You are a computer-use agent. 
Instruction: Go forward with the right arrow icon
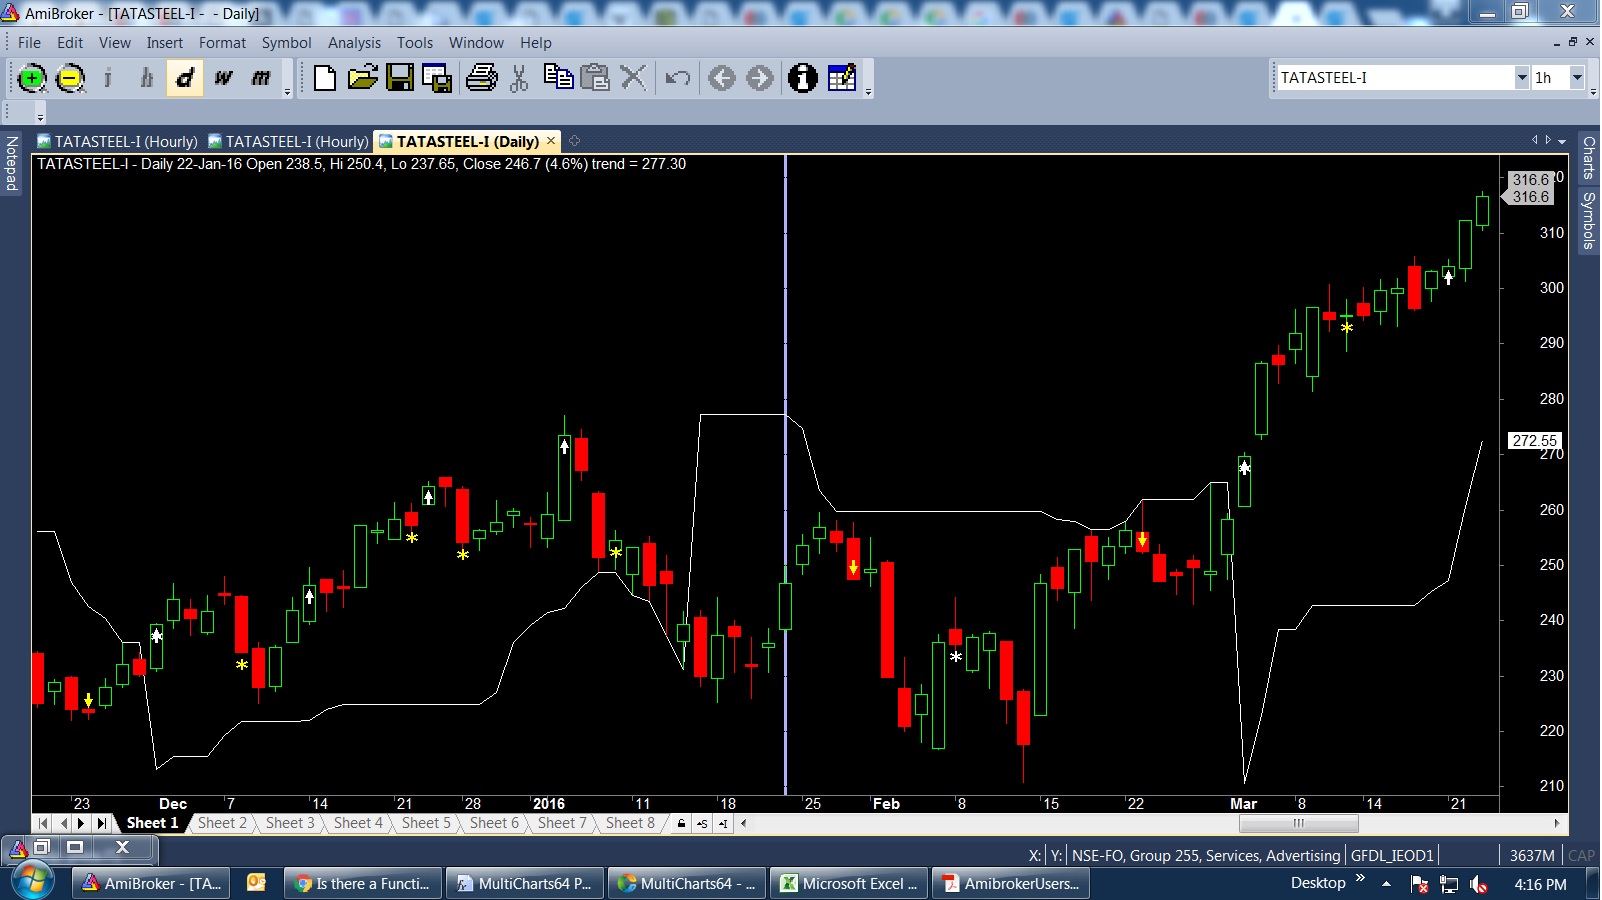pos(760,78)
